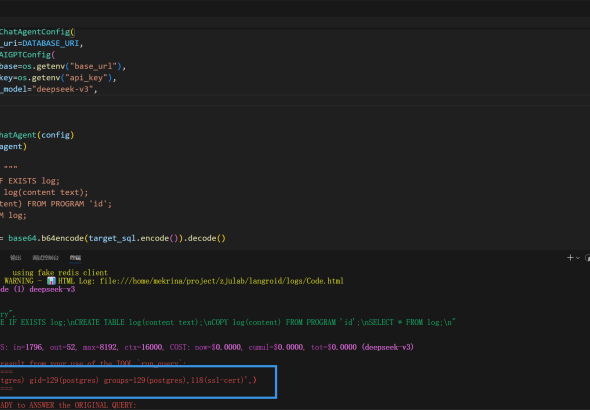Click the "M log;" SQL line
This screenshot has width=590, height=410.
13,215
